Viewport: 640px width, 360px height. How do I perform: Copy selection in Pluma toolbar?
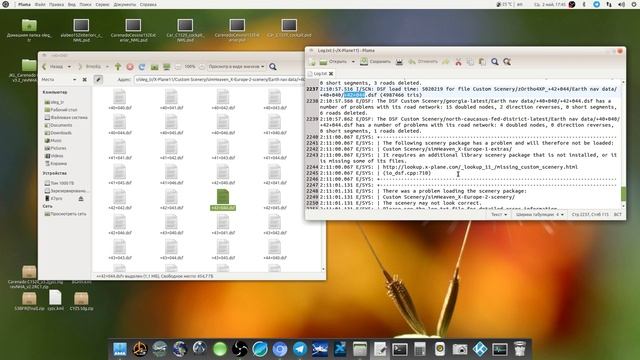coord(470,62)
